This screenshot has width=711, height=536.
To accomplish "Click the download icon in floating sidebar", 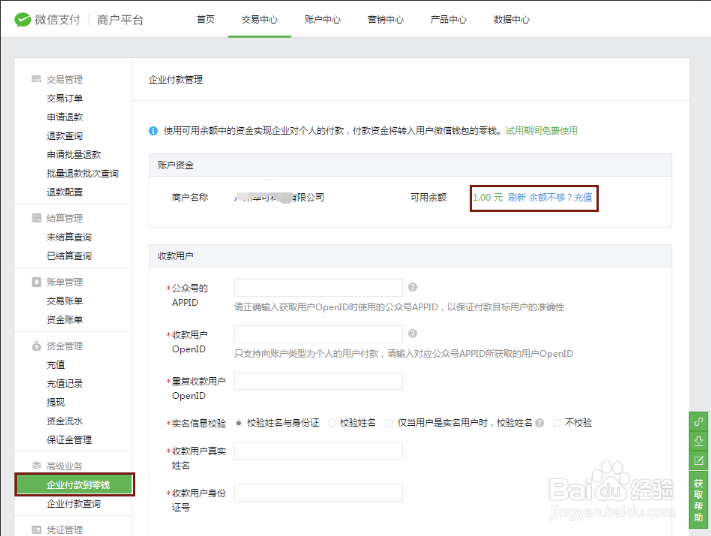I will tap(699, 441).
